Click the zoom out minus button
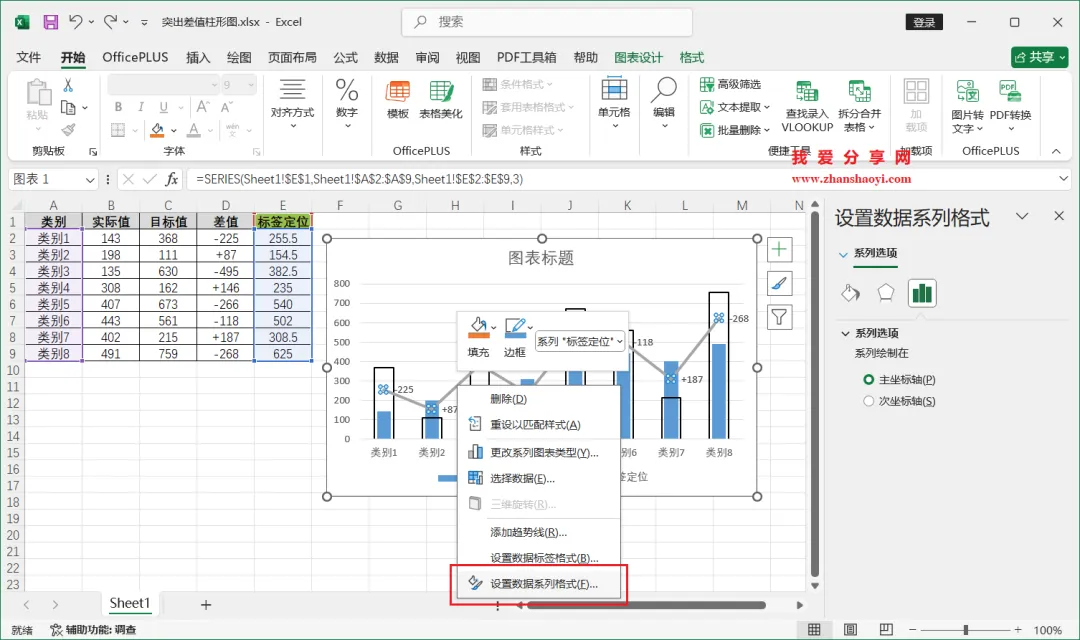 (913, 630)
